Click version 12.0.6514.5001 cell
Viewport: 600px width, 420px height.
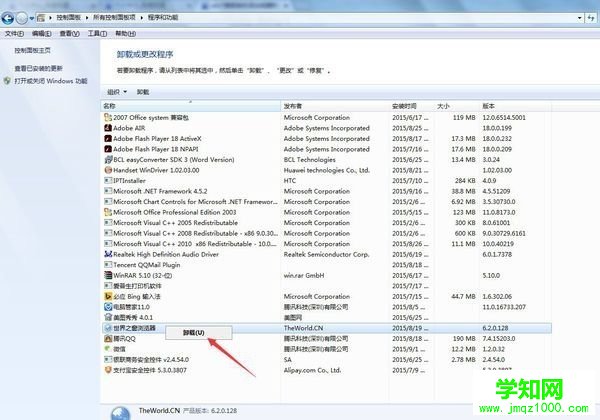tap(504, 117)
